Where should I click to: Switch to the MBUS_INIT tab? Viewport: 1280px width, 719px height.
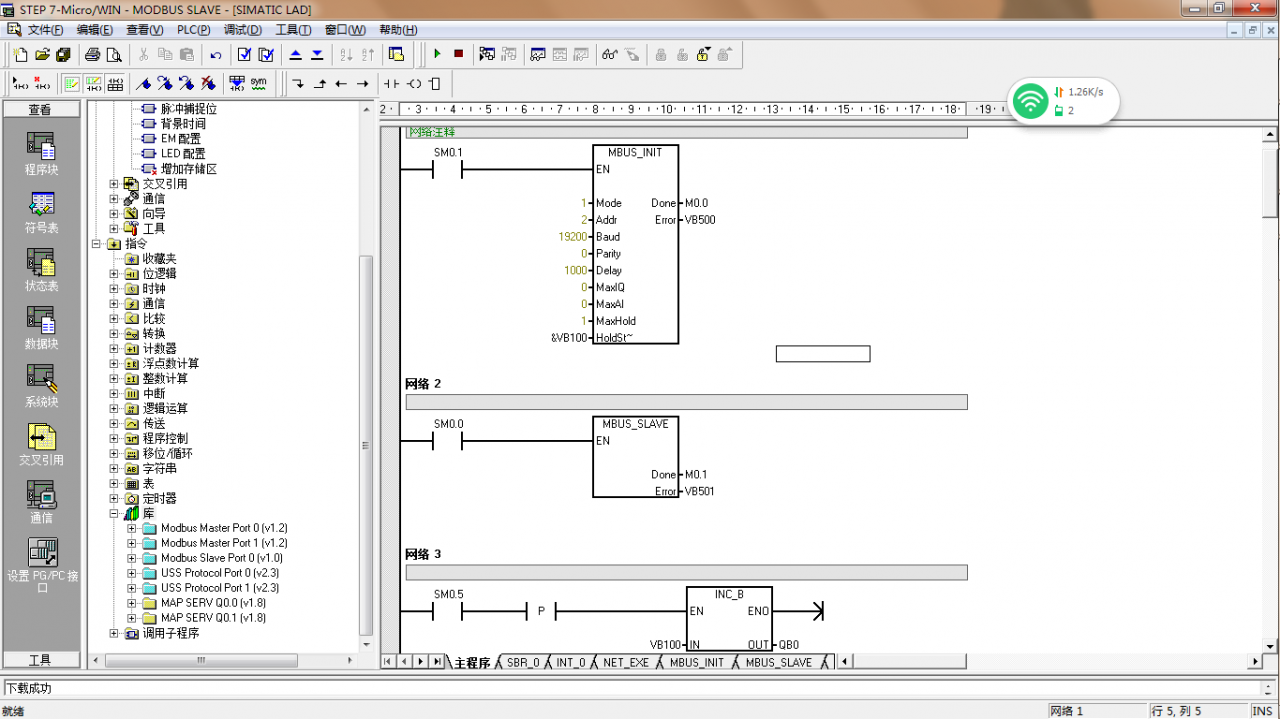tap(697, 662)
